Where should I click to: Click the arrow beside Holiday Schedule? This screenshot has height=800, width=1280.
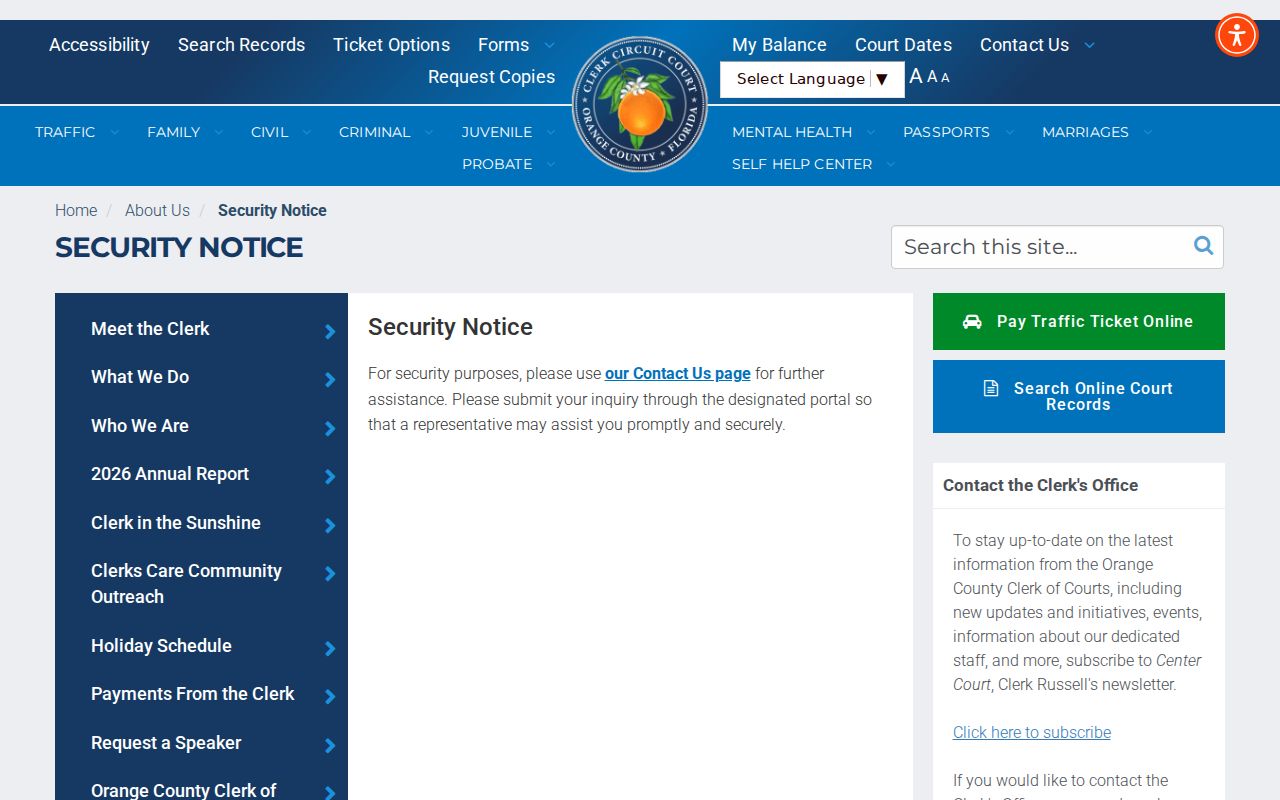tap(330, 648)
